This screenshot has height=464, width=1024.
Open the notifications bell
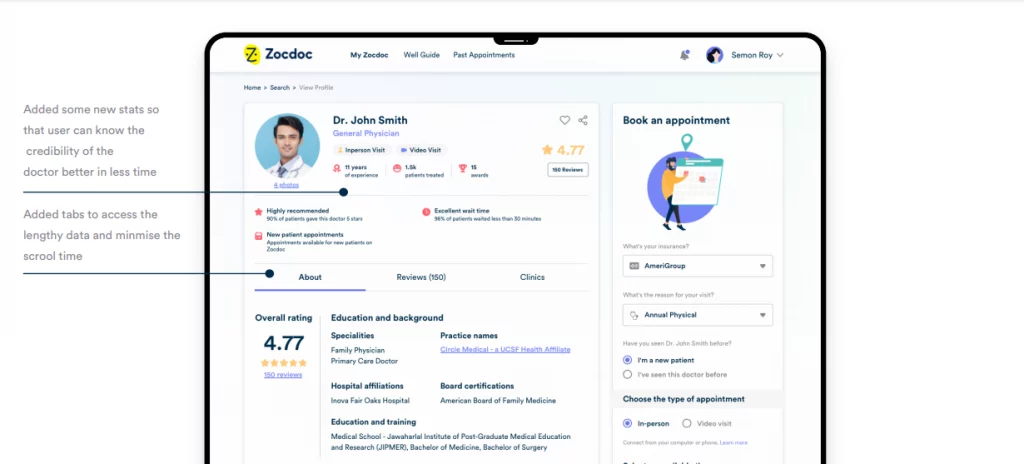click(684, 56)
